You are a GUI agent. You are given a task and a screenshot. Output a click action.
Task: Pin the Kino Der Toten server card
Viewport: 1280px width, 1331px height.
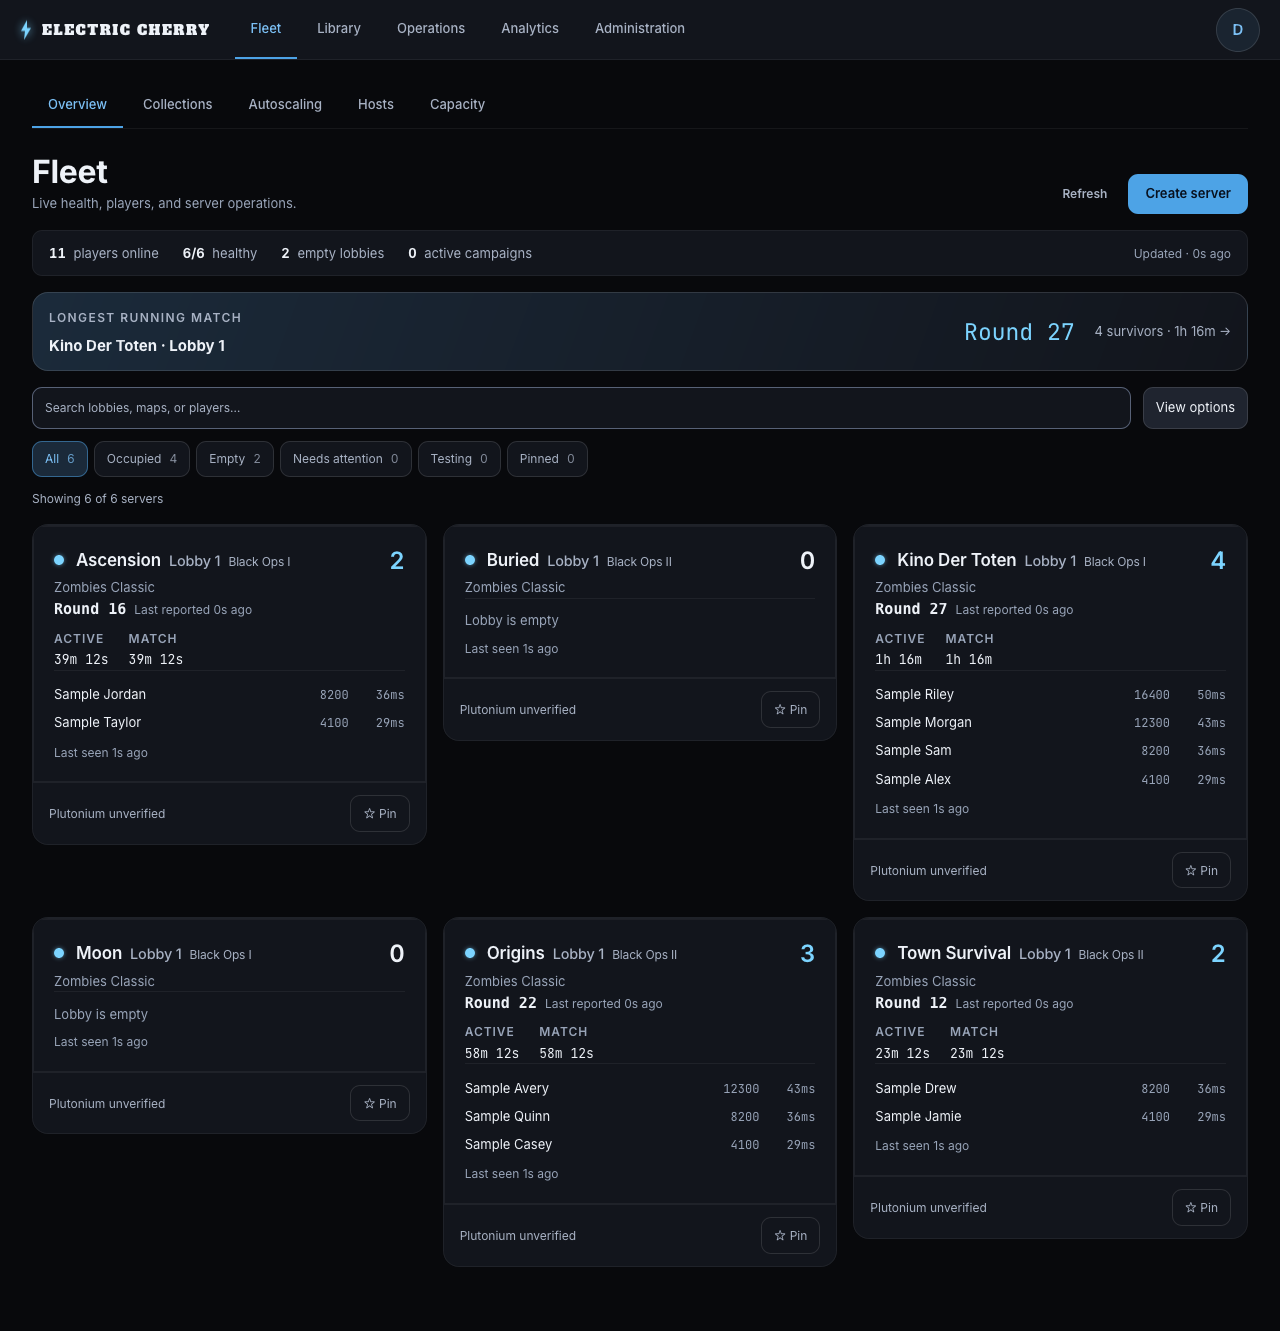pyautogui.click(x=1201, y=870)
